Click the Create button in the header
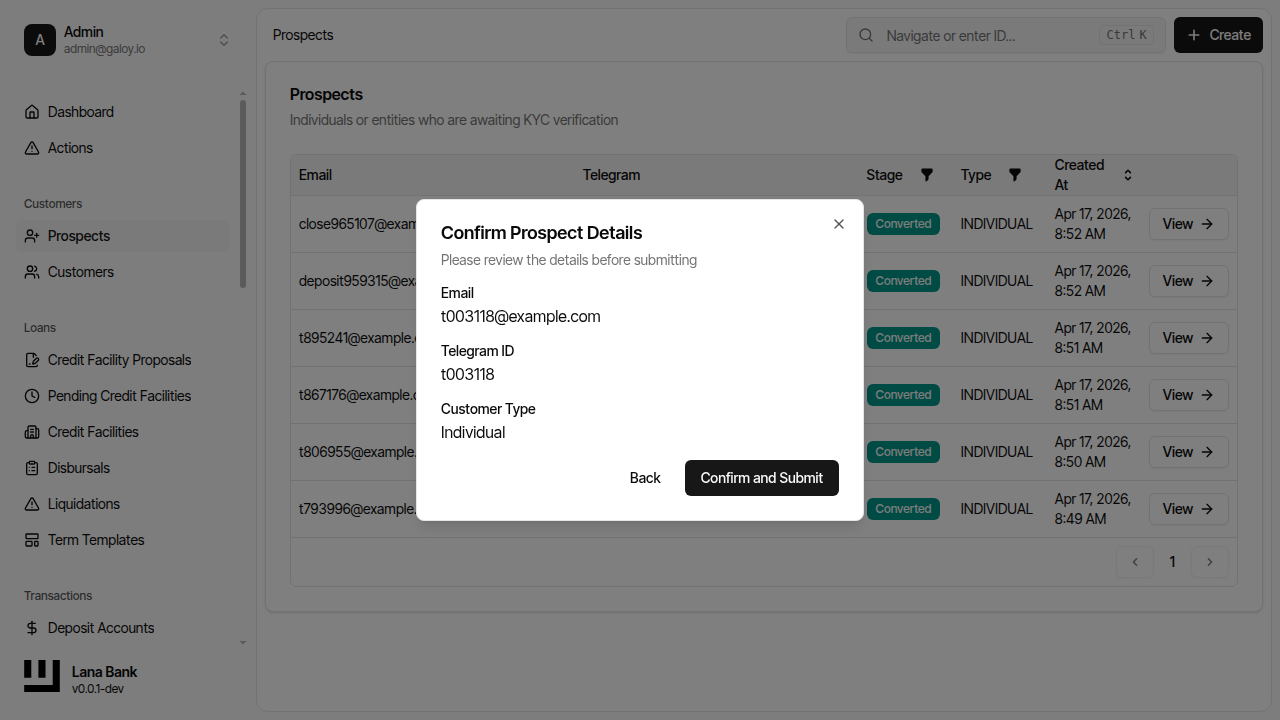Screen dimensions: 1280x720 click(1217, 35)
